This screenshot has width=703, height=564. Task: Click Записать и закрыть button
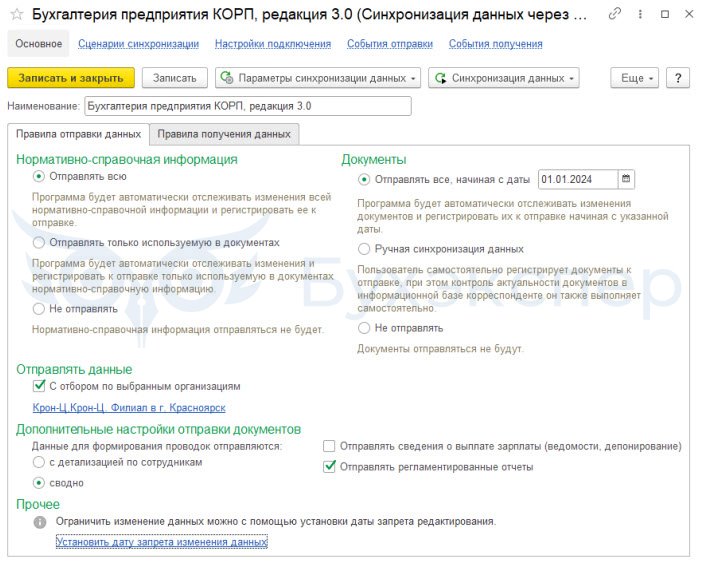click(x=71, y=78)
